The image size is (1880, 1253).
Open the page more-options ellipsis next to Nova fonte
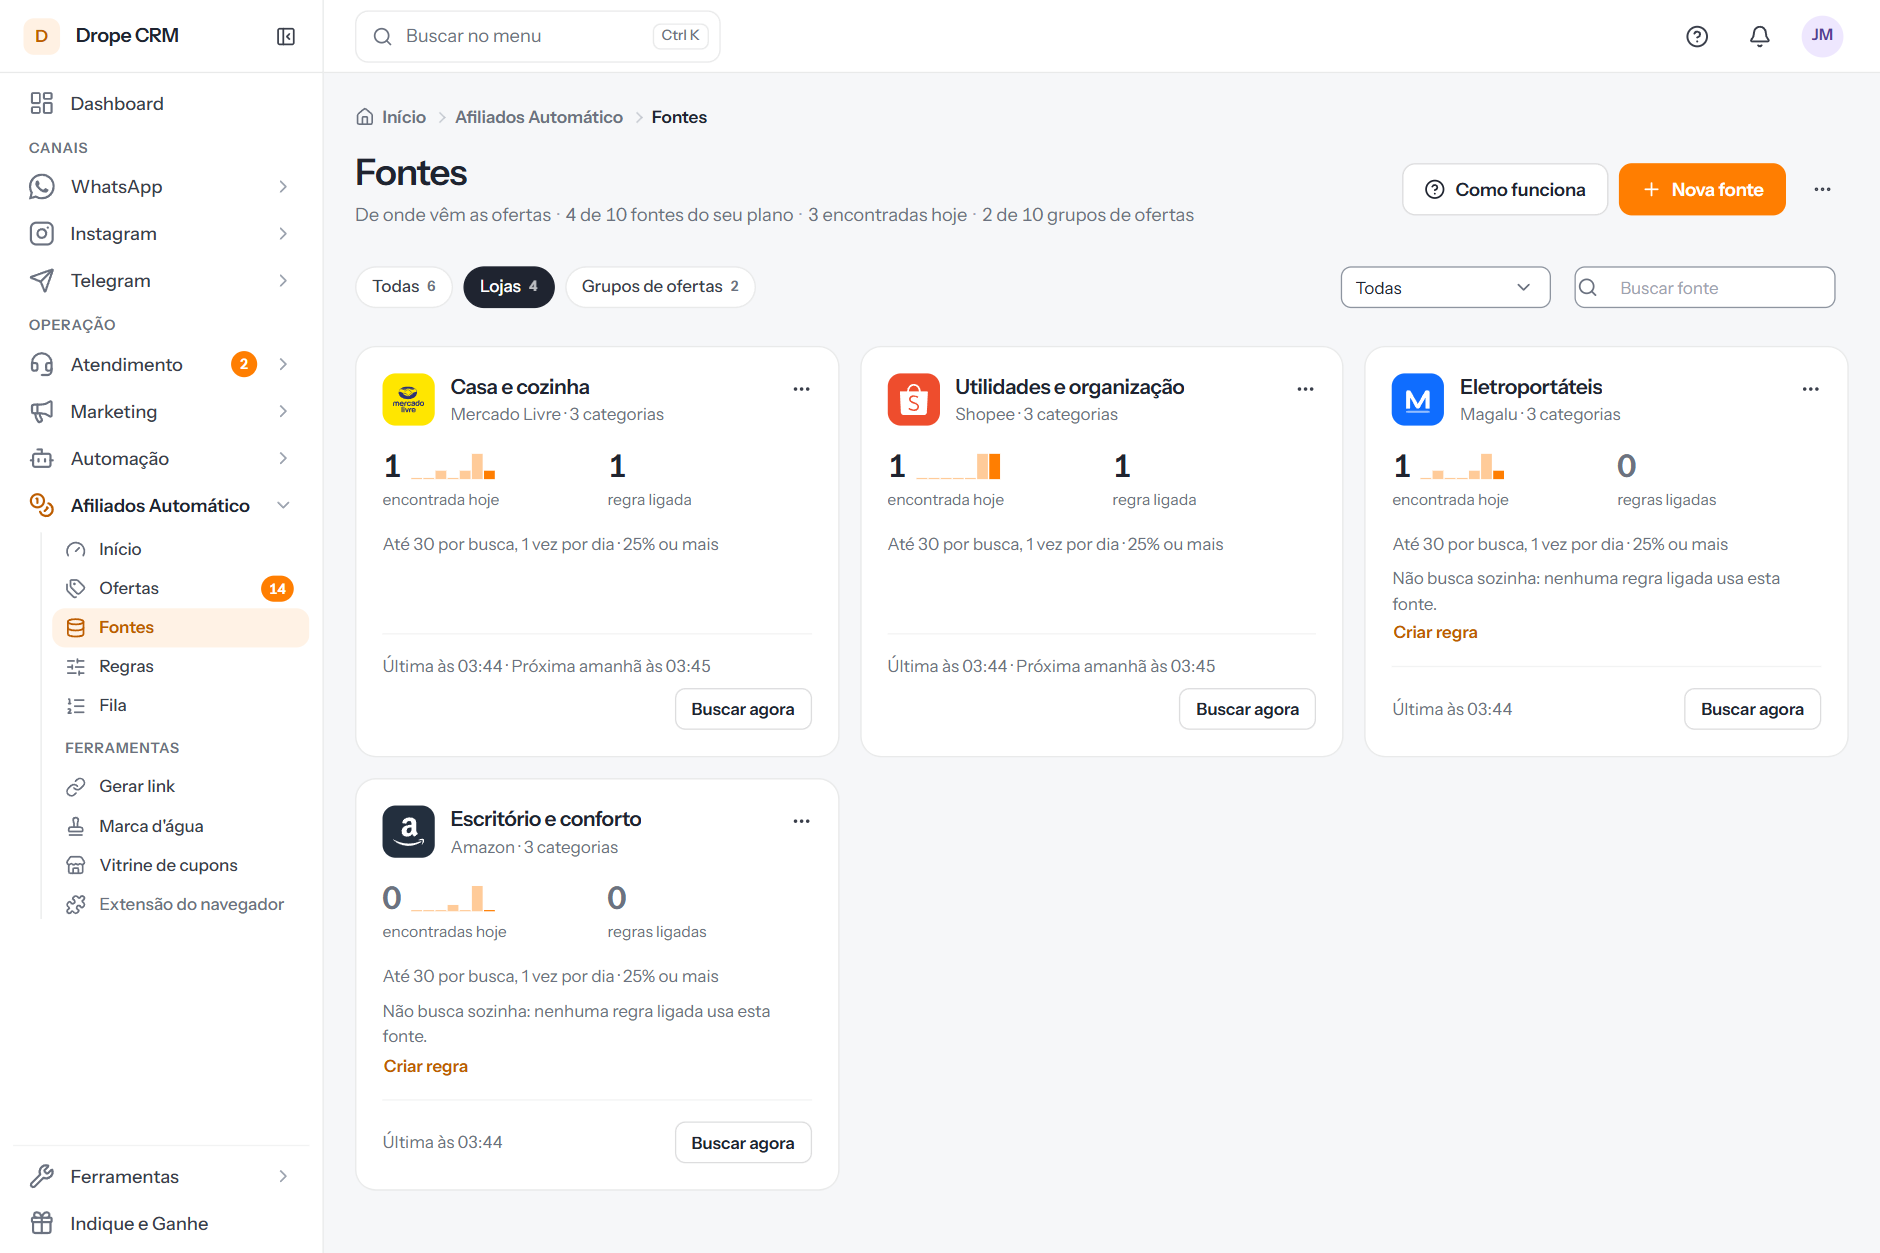click(1822, 189)
